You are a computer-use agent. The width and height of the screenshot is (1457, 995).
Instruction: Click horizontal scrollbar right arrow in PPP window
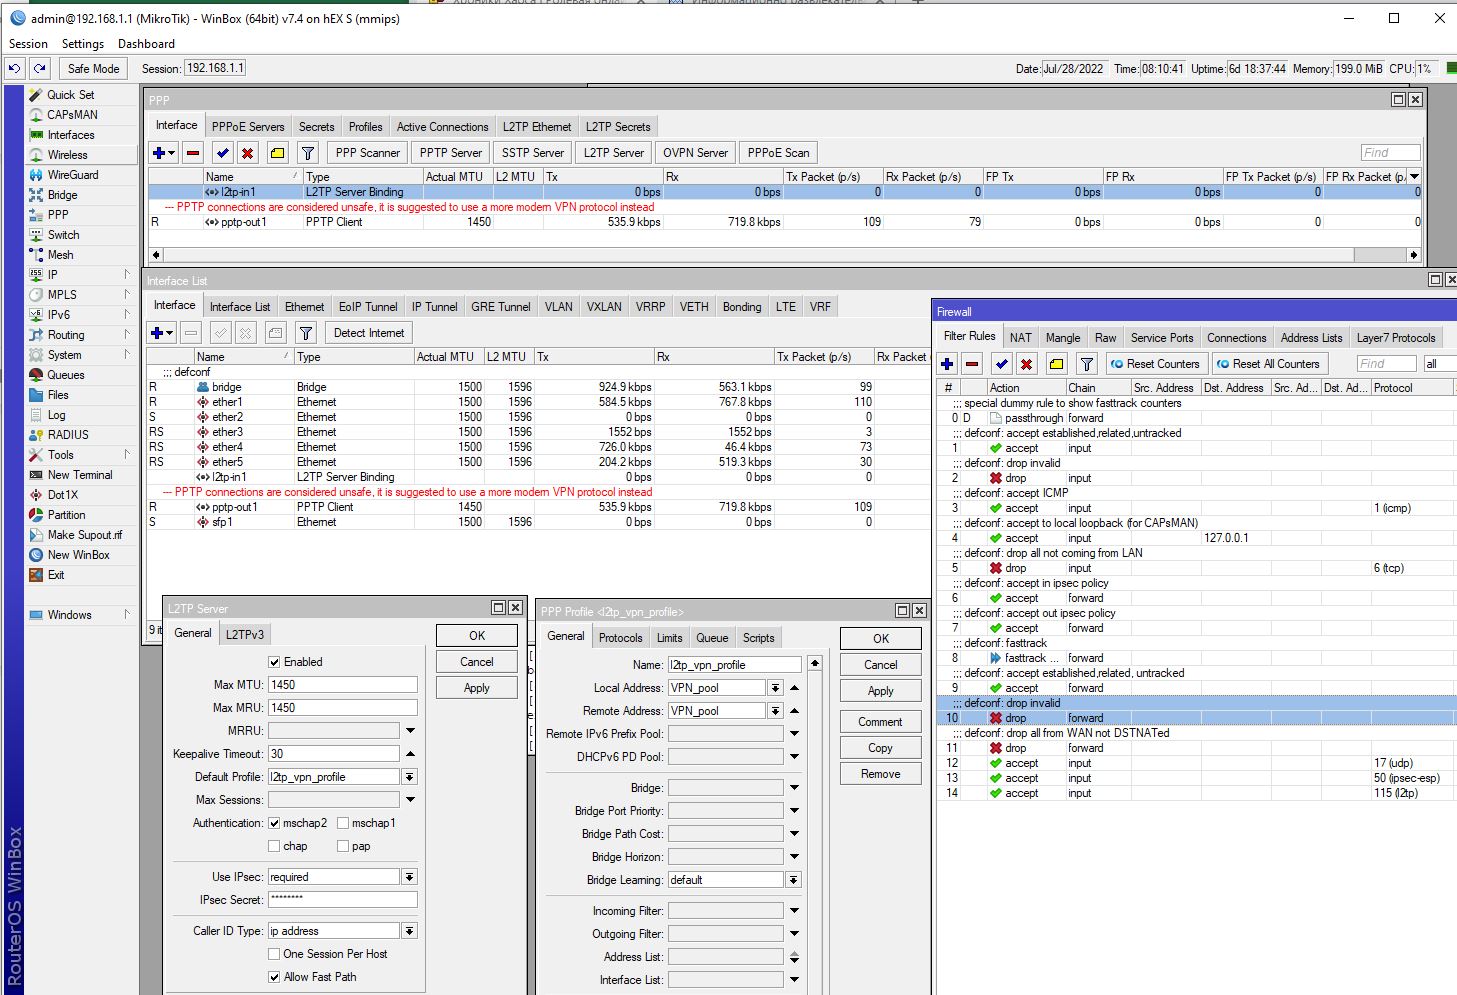coord(1413,255)
